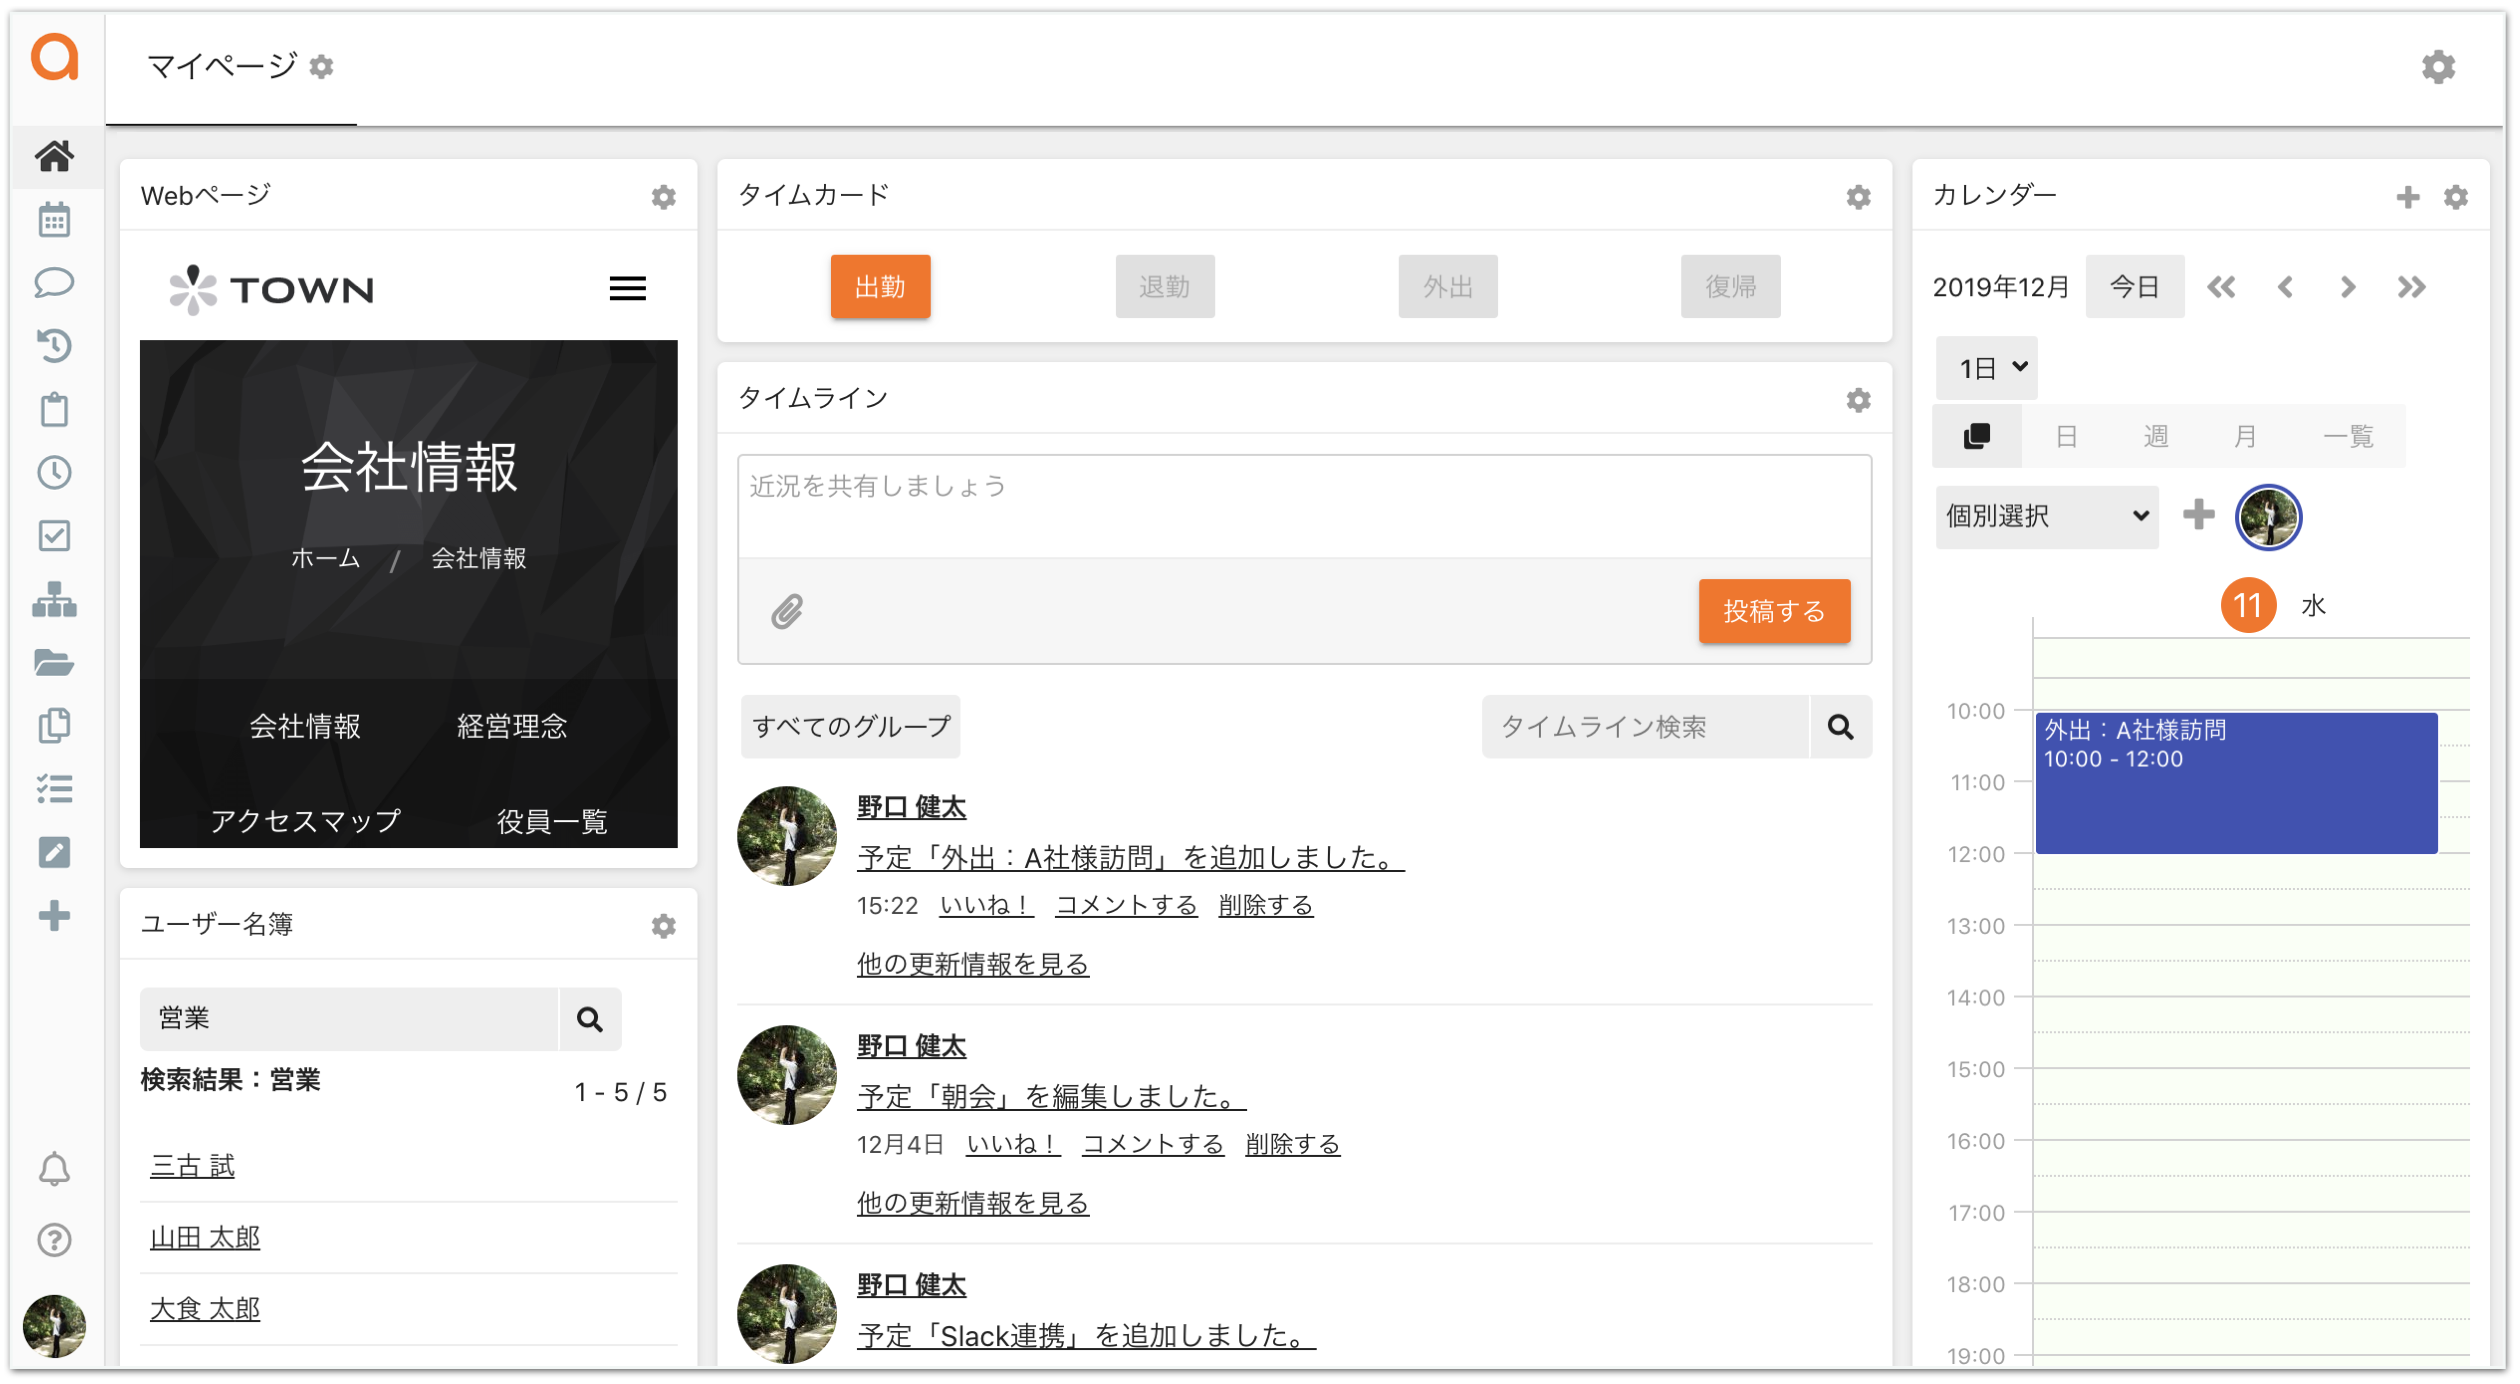Open the help question mark icon
The width and height of the screenshot is (2520, 1384).
[x=54, y=1240]
